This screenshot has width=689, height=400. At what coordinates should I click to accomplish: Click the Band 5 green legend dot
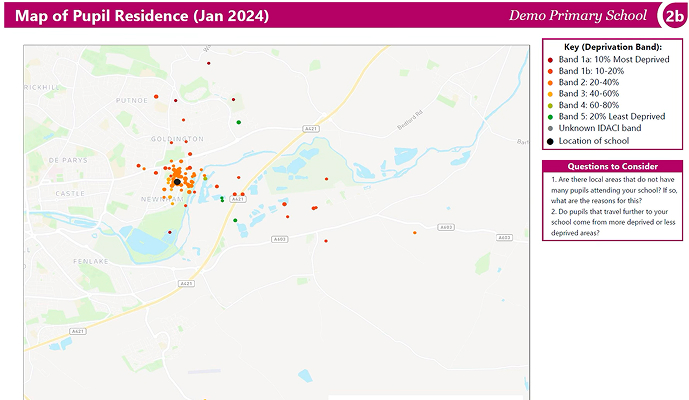pyautogui.click(x=550, y=117)
